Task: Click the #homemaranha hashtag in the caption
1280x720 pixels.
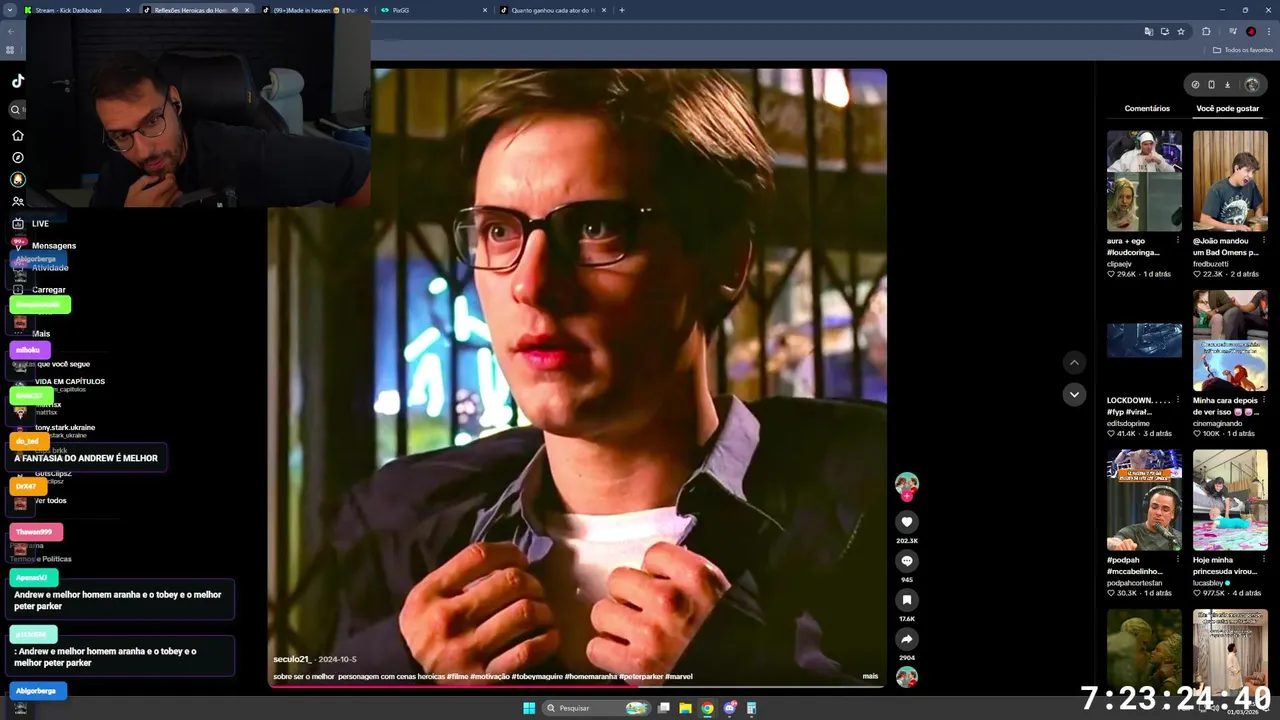Action: click(x=591, y=677)
